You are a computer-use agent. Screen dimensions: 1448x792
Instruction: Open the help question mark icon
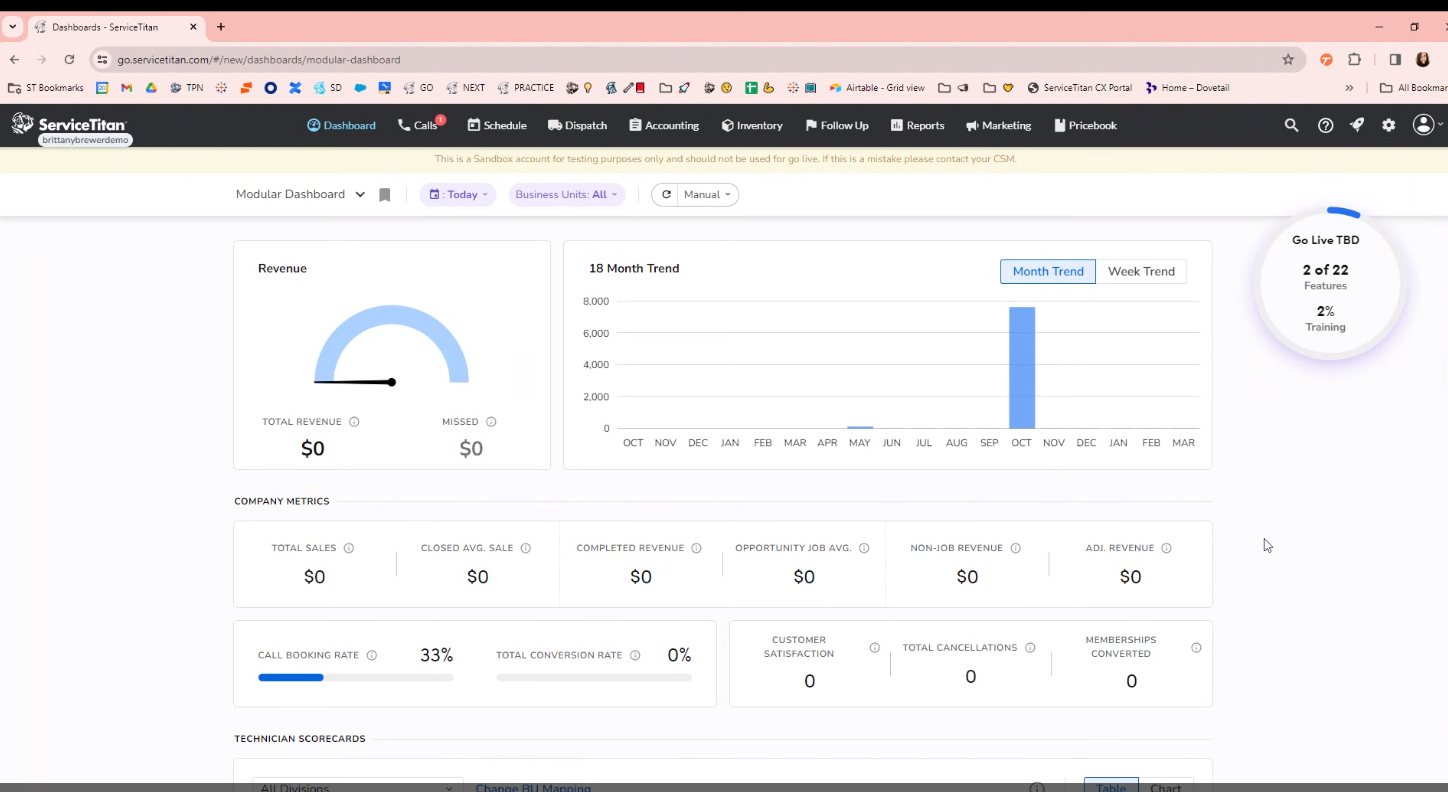pos(1325,125)
